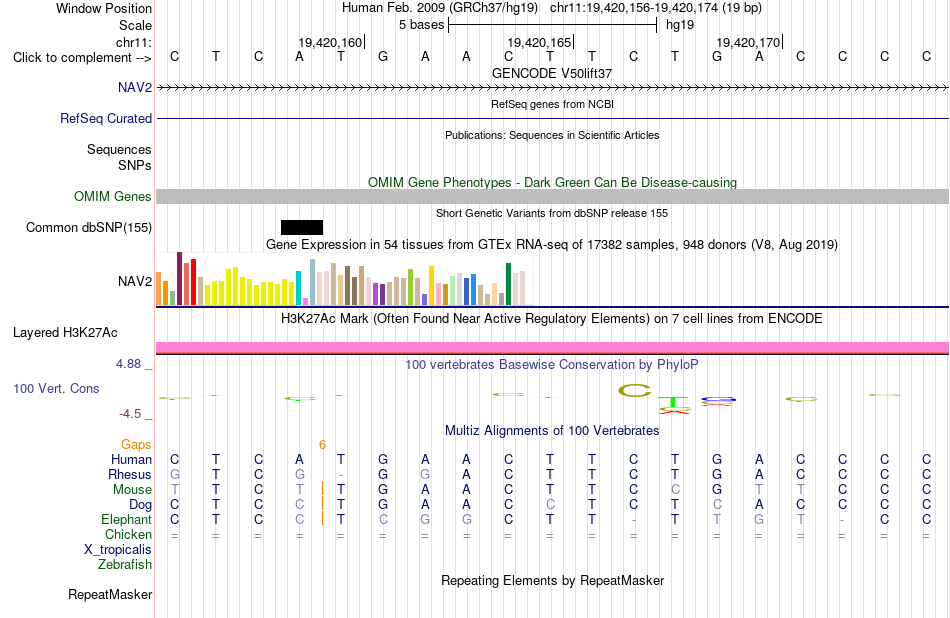950x618 pixels.
Task: Click the H3K27Ac Mark track title
Action: [x=551, y=319]
